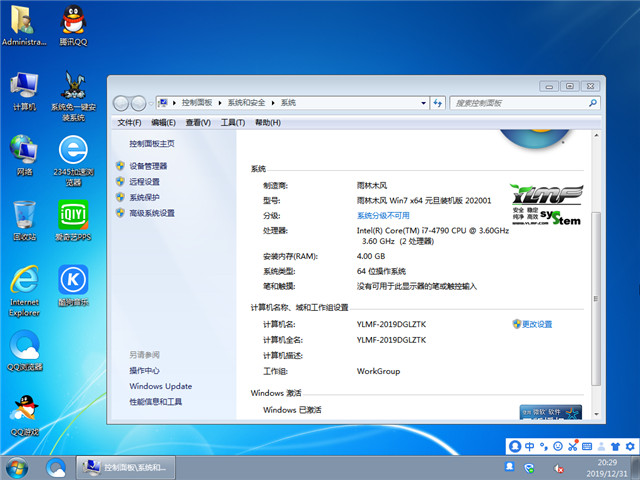Open the Administrator folder on desktop
This screenshot has width=640, height=480.
[23, 24]
